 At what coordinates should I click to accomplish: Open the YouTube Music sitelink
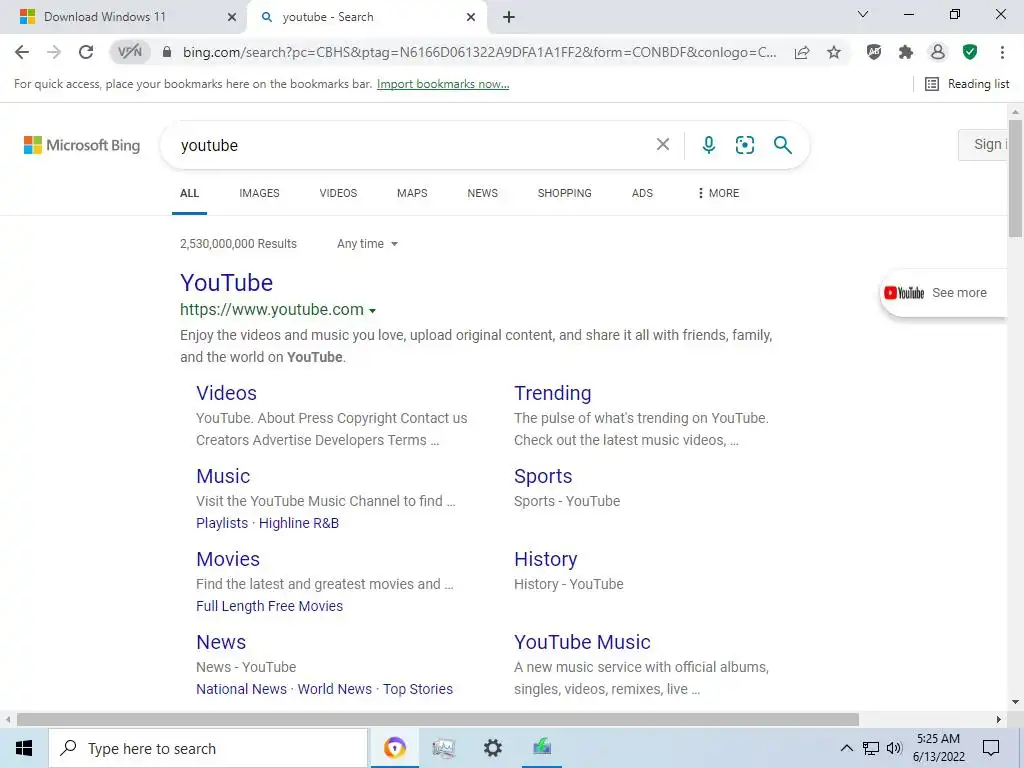[583, 642]
